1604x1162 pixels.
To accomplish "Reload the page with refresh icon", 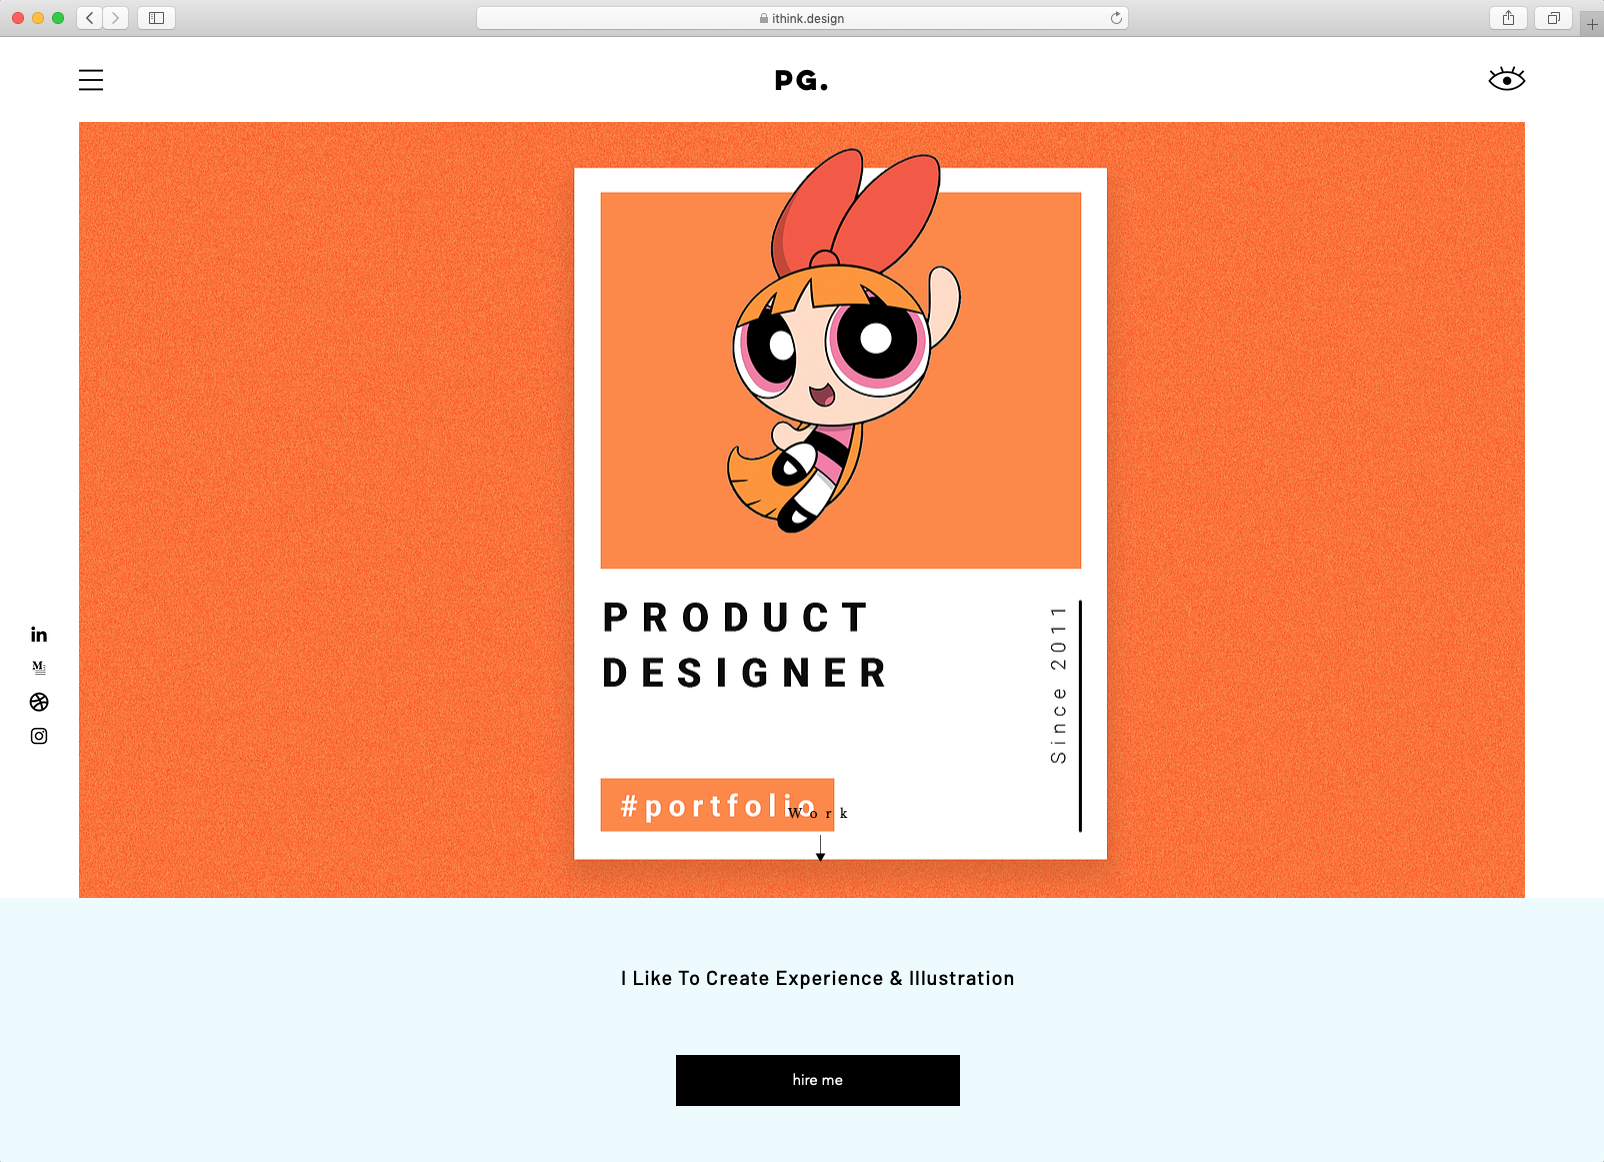I will pos(1116,18).
